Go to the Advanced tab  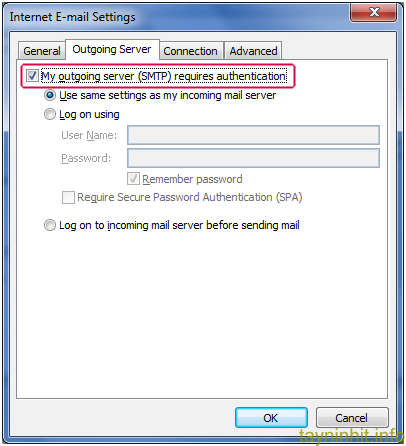253,51
